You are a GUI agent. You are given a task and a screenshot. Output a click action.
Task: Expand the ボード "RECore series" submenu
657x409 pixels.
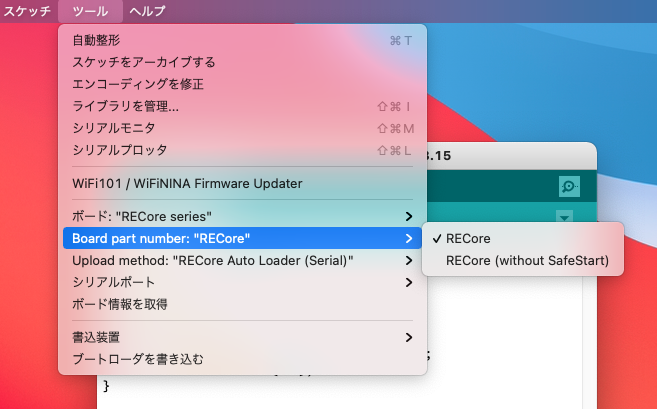(242, 216)
